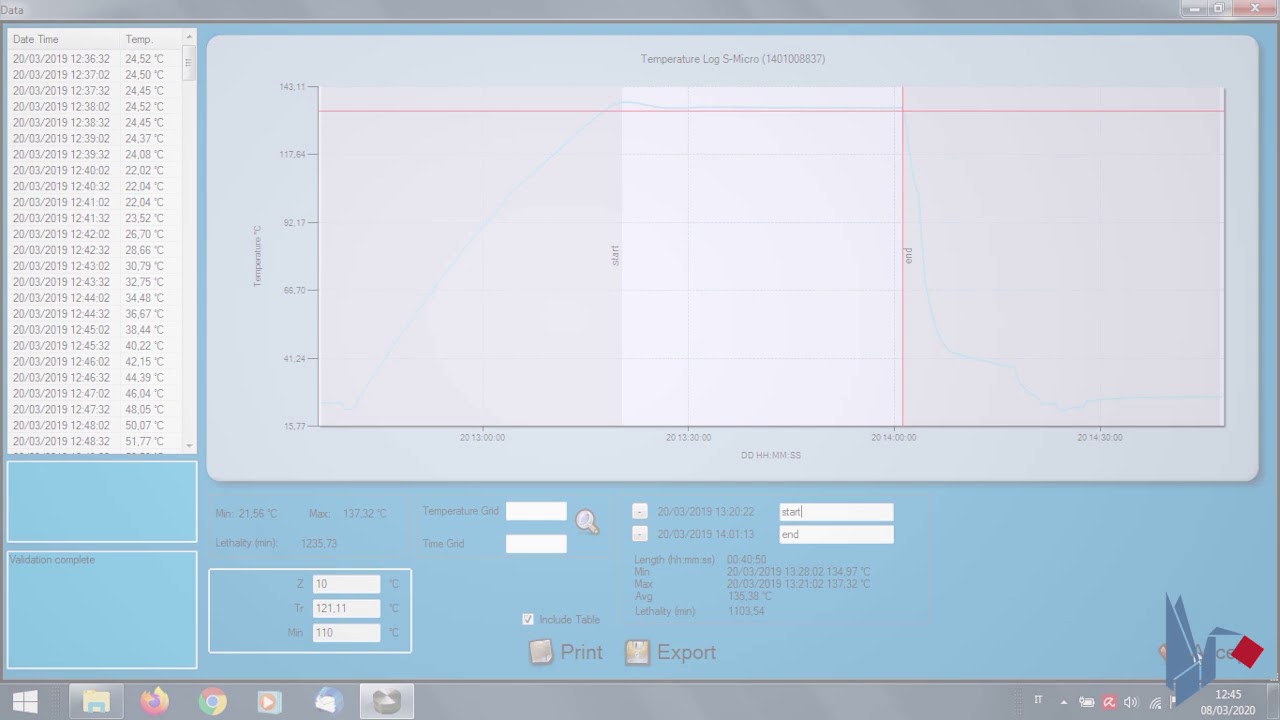The height and width of the screenshot is (720, 1280).
Task: Click the Time Grid input field
Action: (x=536, y=544)
